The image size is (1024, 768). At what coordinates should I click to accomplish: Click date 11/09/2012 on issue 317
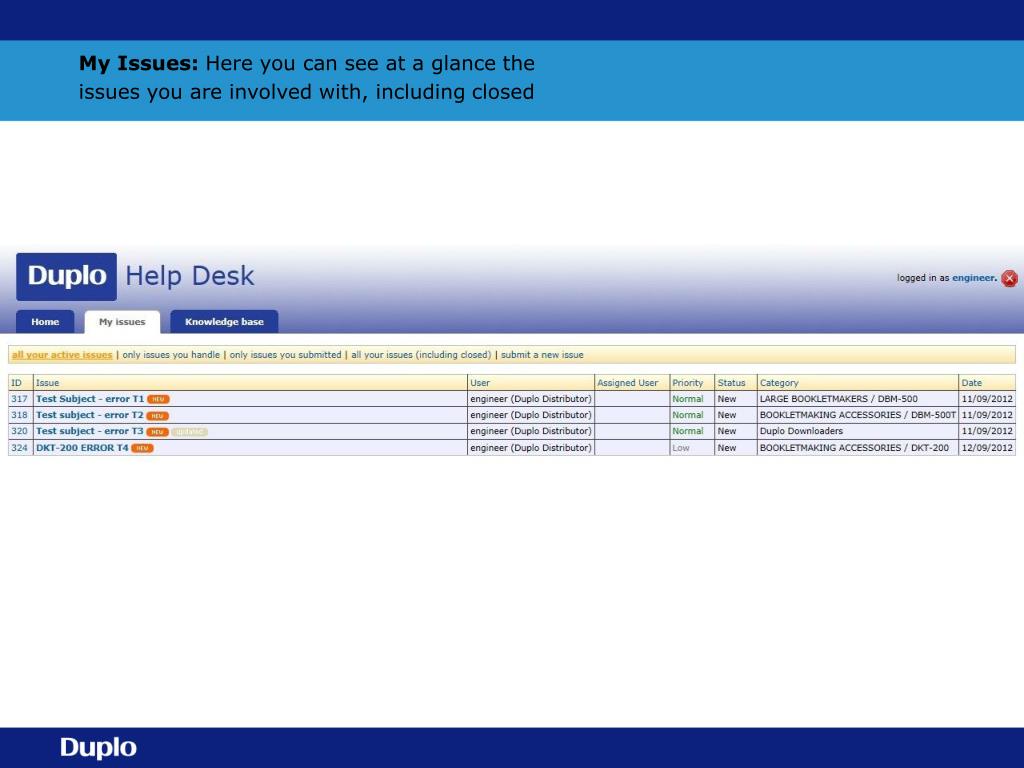tap(987, 398)
